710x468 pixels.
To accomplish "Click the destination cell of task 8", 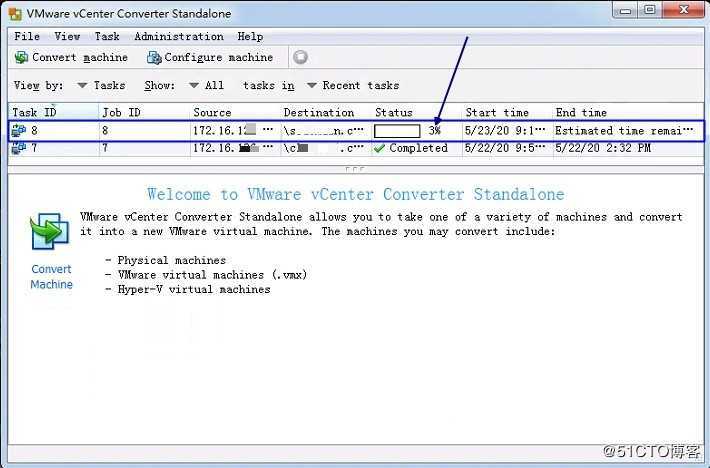I will (324, 131).
